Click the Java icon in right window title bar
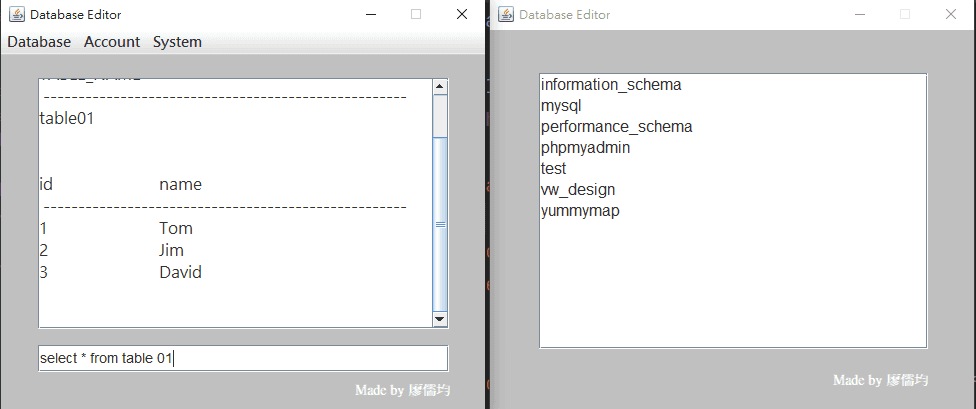 (506, 14)
